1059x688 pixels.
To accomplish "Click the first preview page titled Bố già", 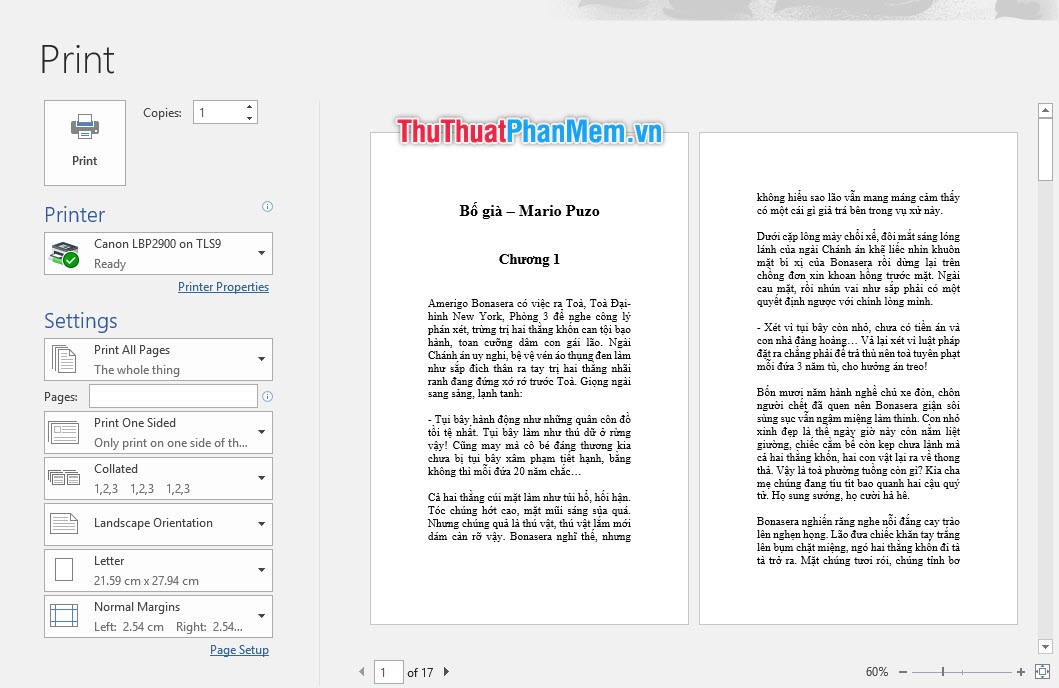I will [530, 378].
